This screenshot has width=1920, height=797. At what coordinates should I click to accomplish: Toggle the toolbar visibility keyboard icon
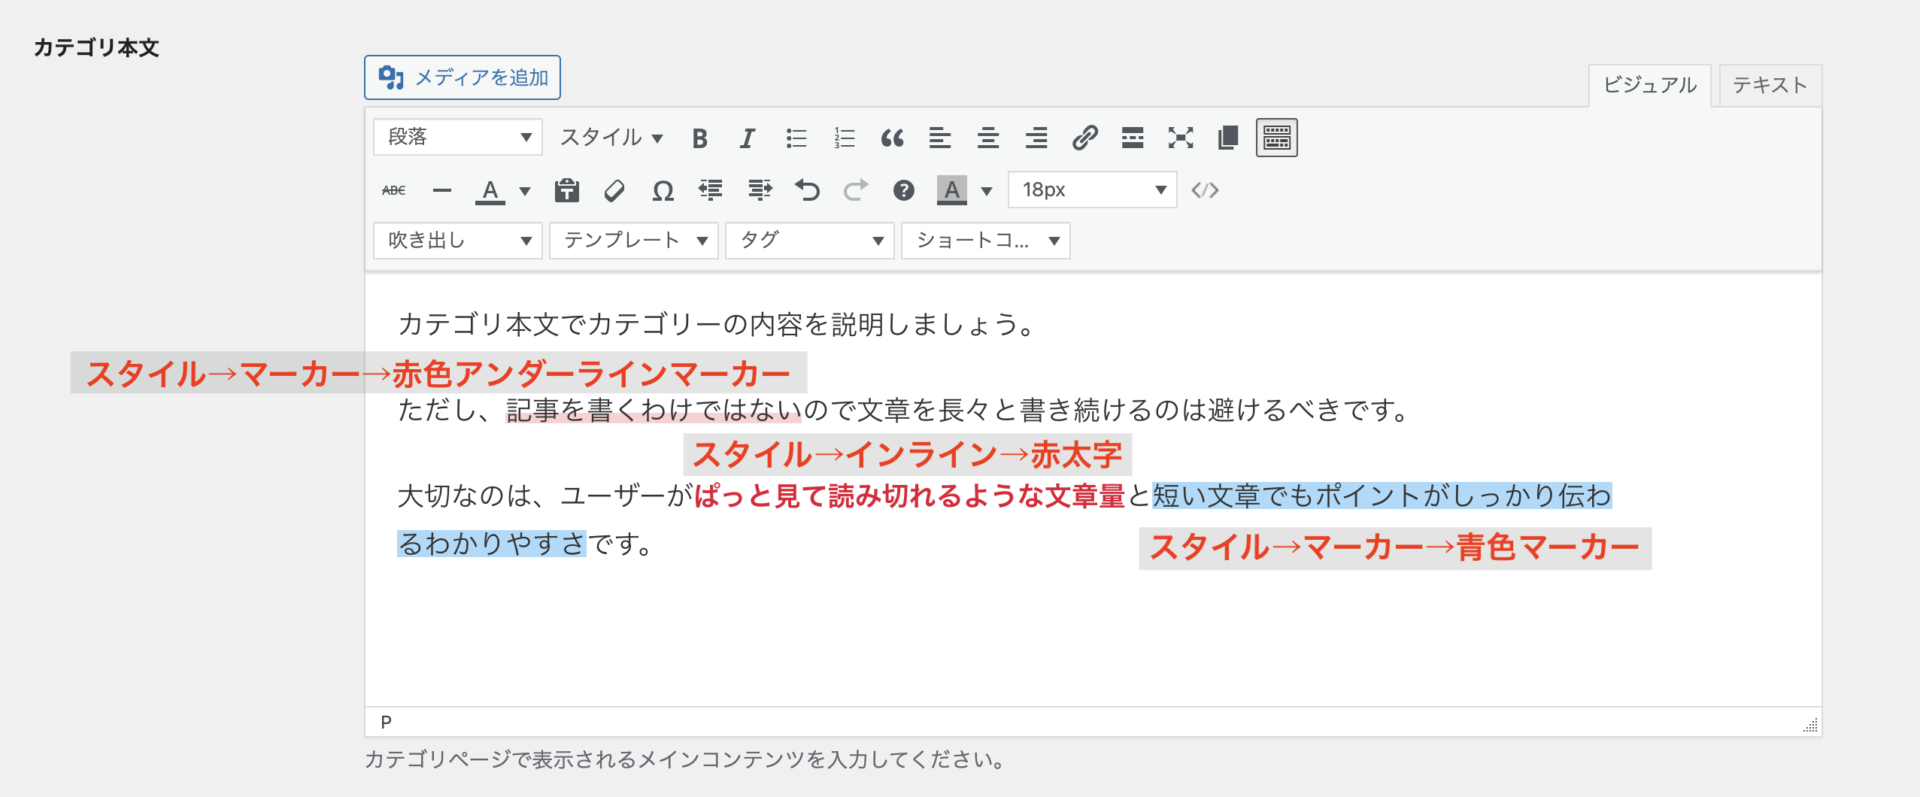[1277, 138]
